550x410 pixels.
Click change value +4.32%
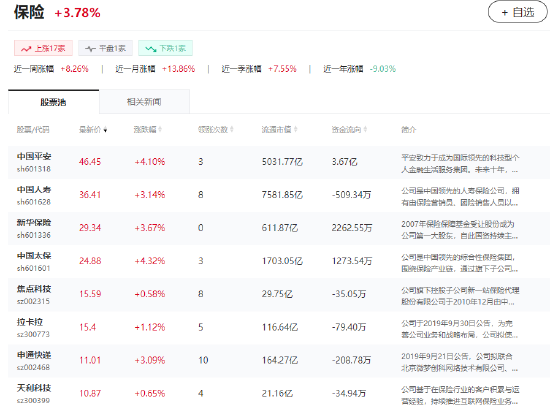tap(150, 261)
